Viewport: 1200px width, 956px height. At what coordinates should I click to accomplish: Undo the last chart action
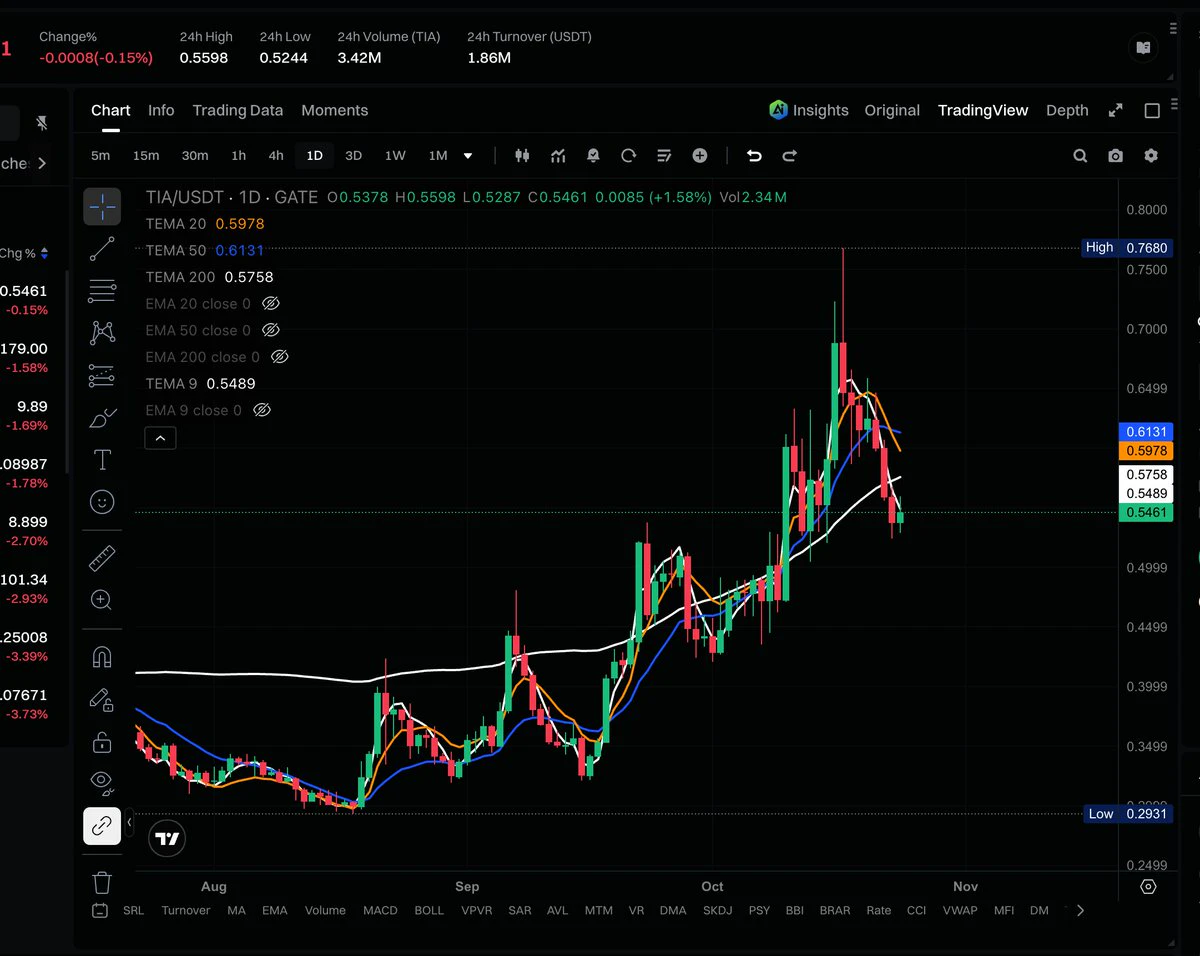pos(754,156)
